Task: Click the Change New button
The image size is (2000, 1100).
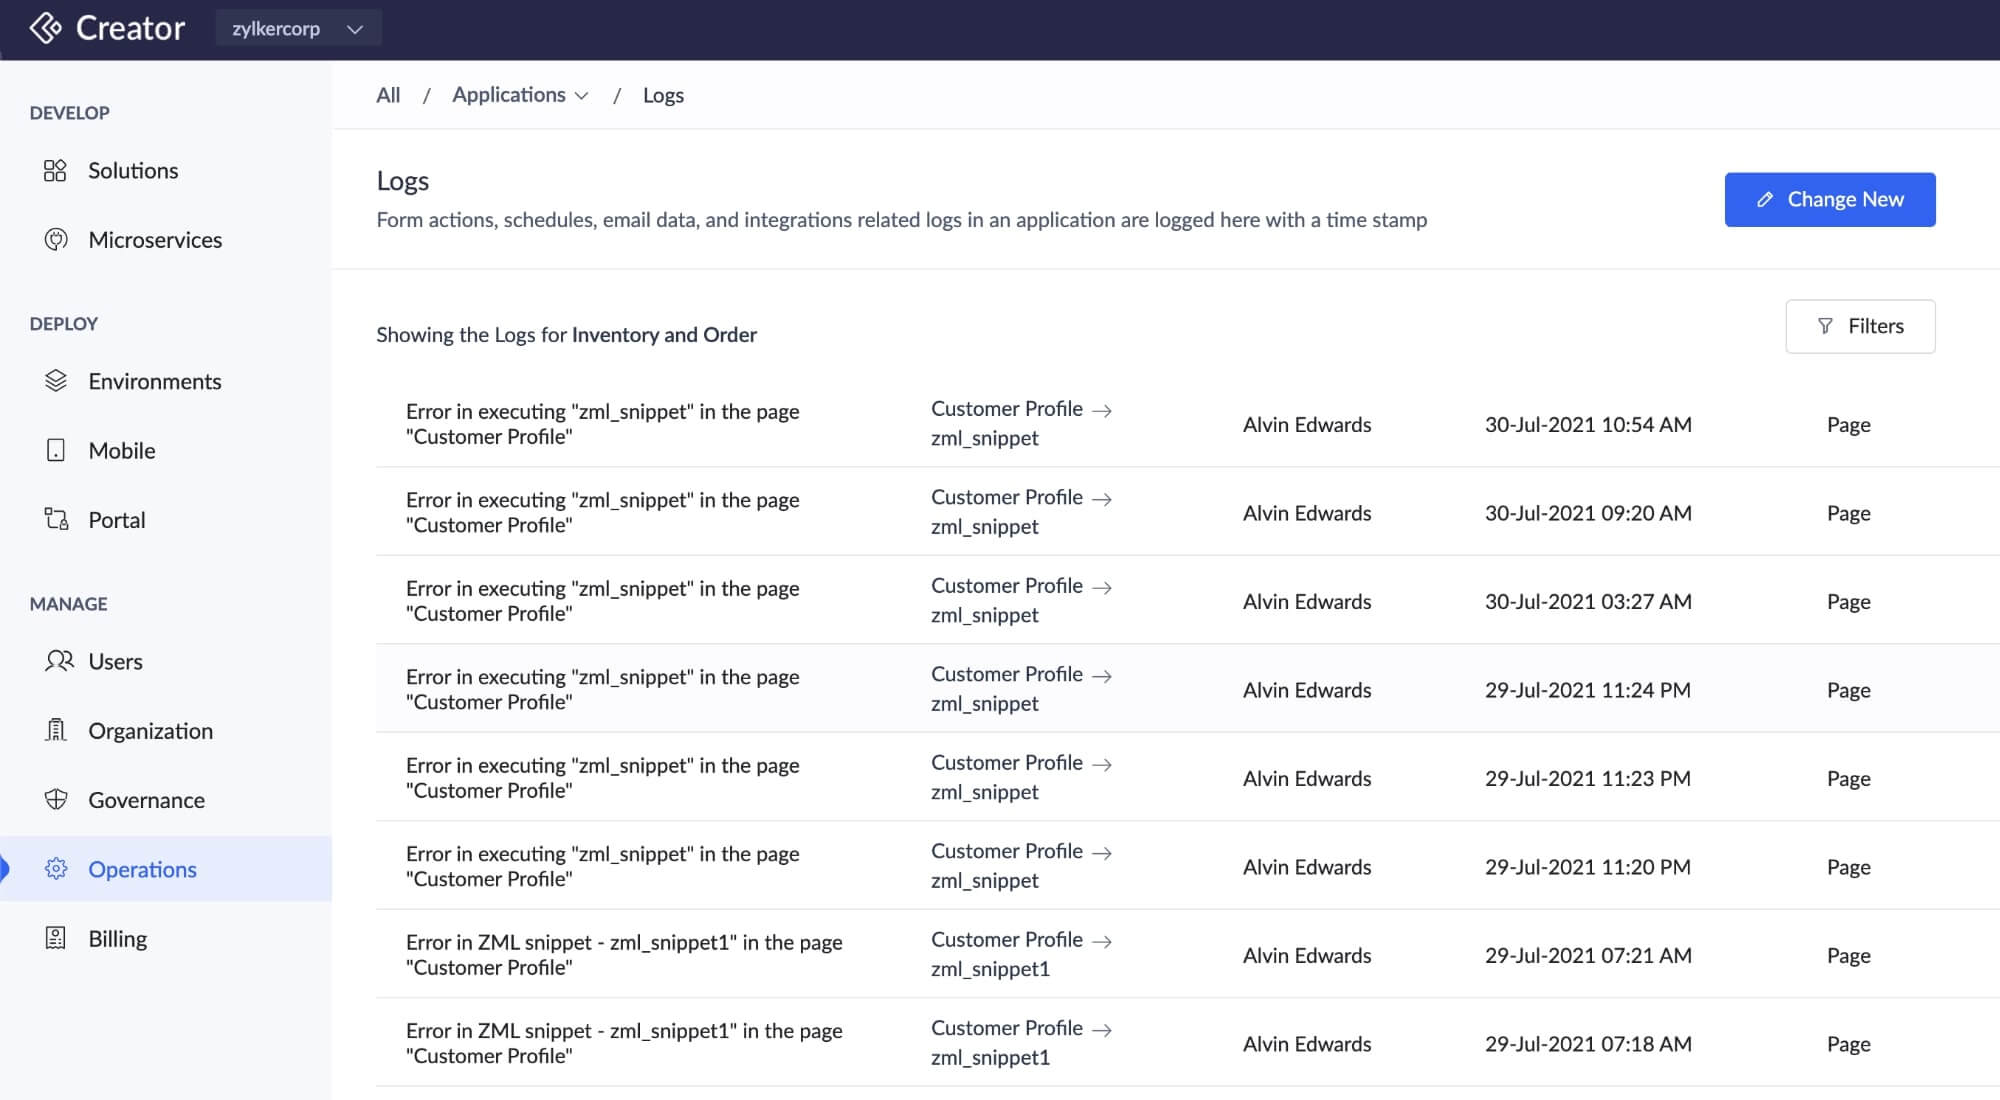Action: [x=1829, y=200]
